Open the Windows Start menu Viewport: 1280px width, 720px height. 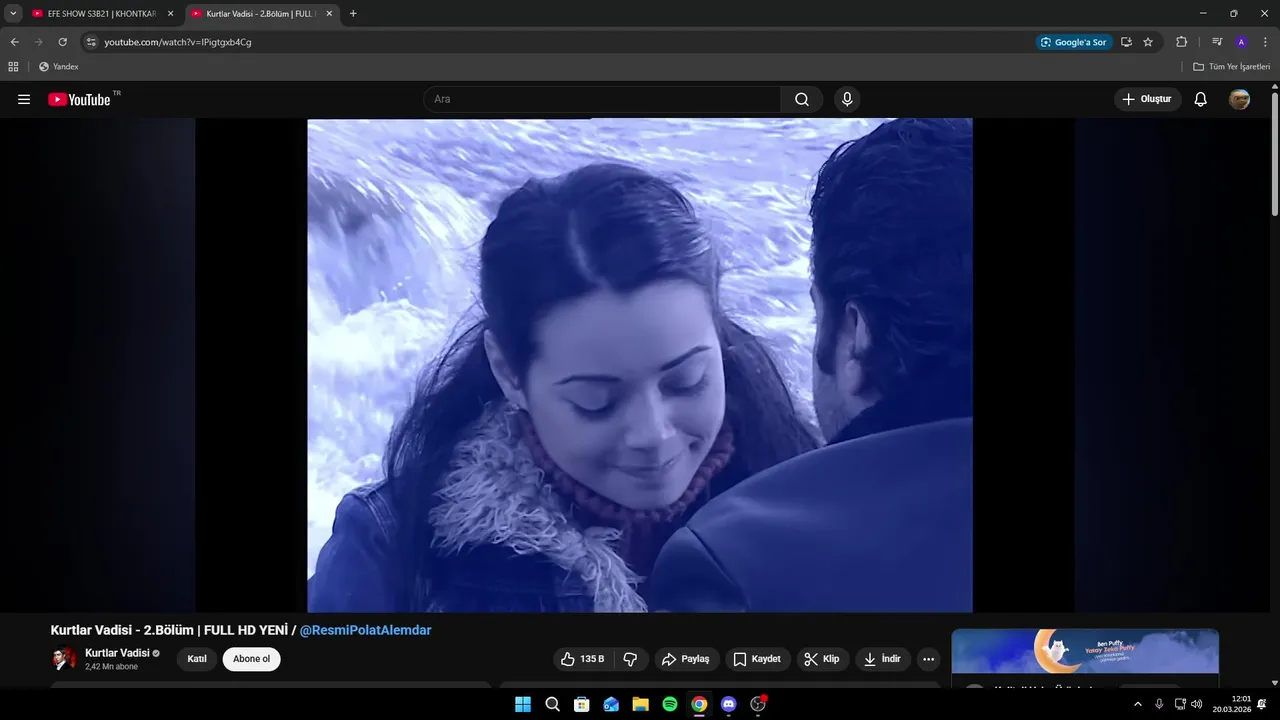pos(523,704)
